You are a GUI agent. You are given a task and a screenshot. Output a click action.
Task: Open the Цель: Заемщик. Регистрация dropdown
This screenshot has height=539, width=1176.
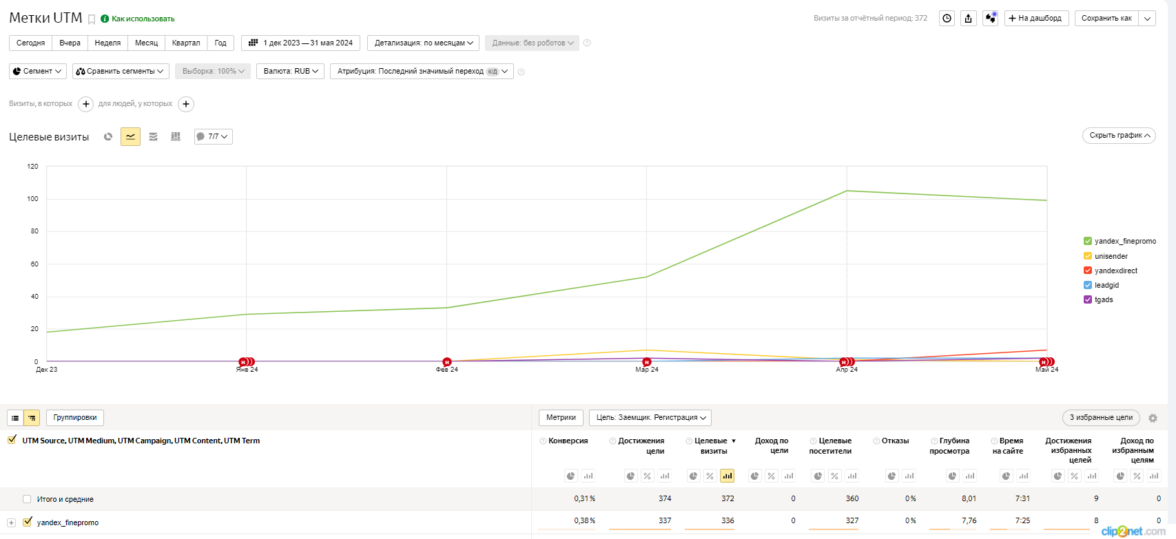(650, 418)
